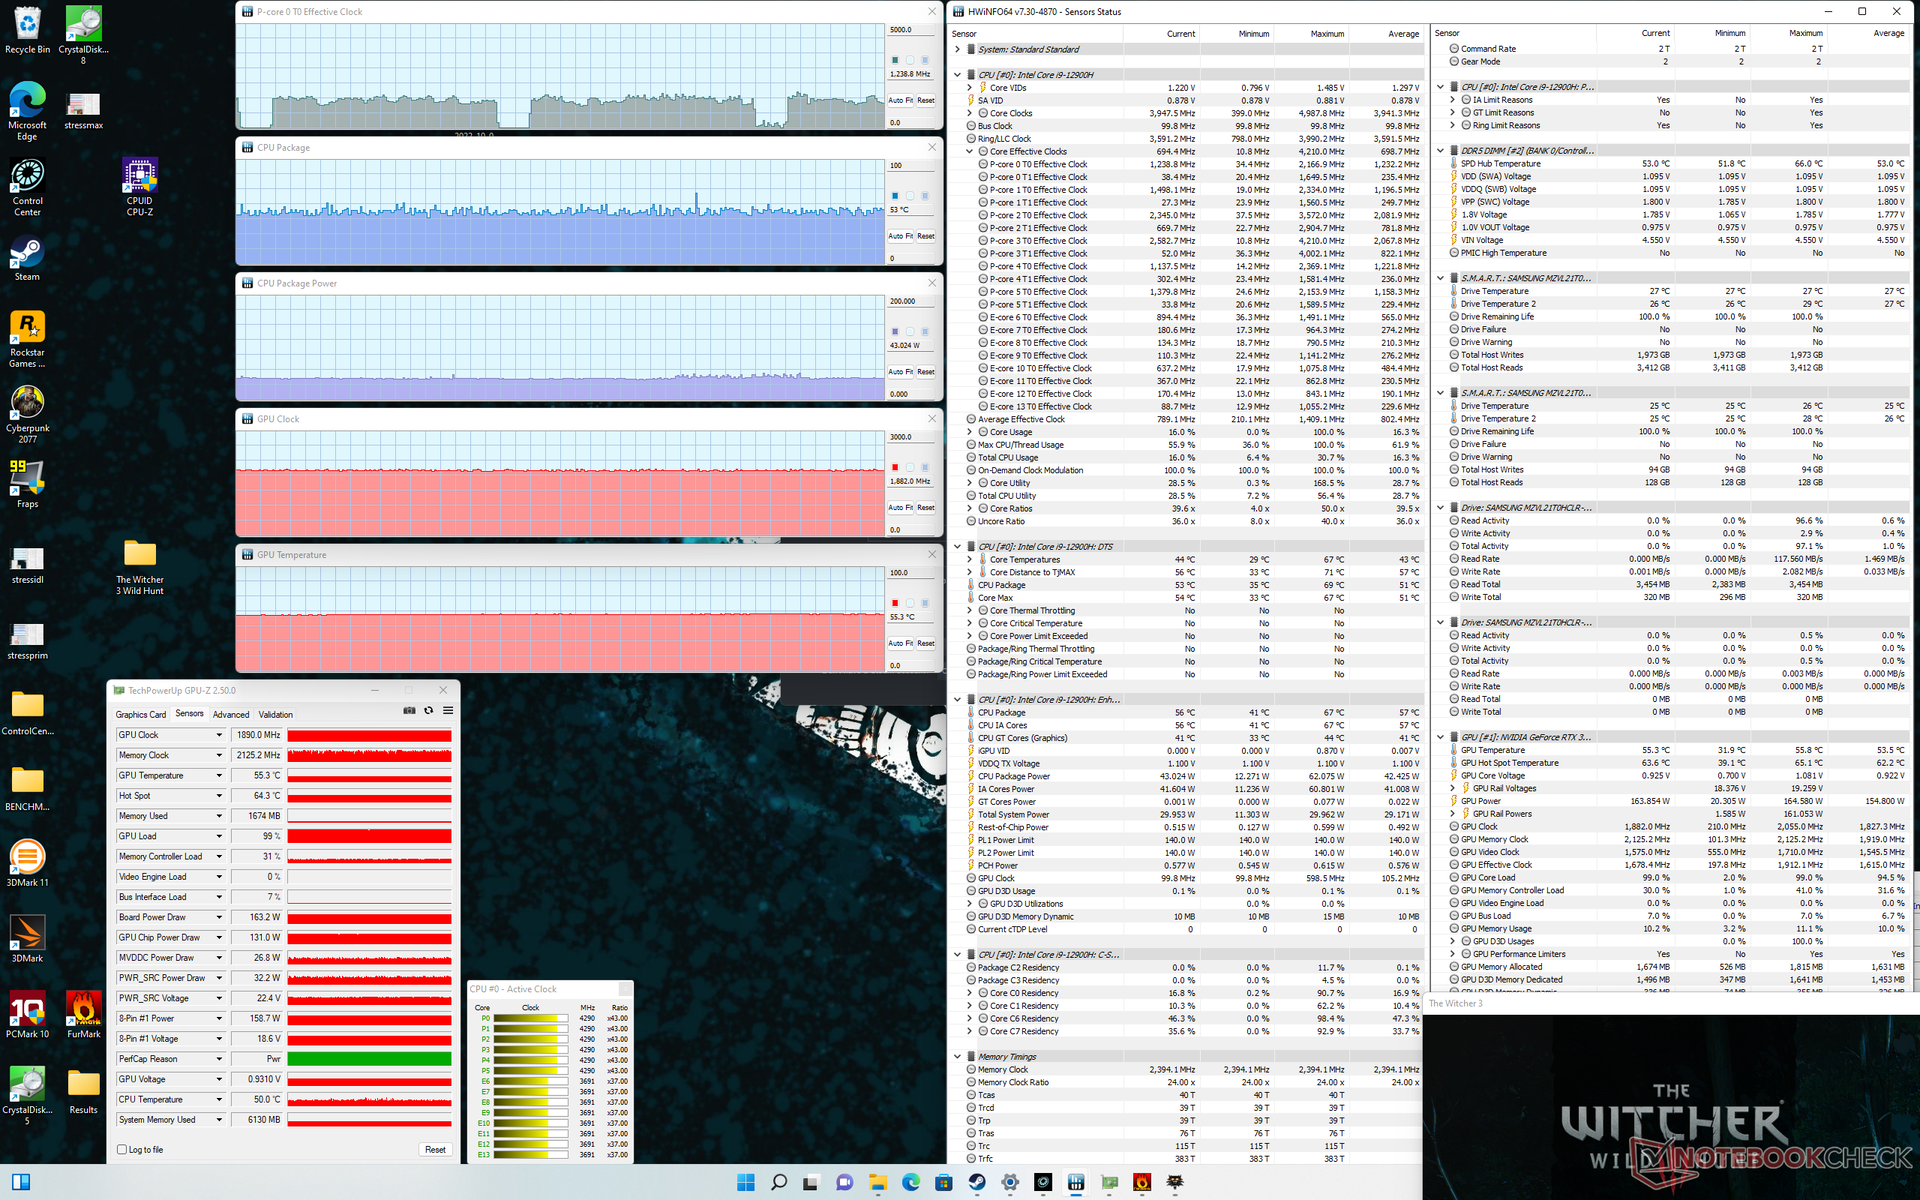Open the Validation tab in GPU-Z

pos(276,715)
